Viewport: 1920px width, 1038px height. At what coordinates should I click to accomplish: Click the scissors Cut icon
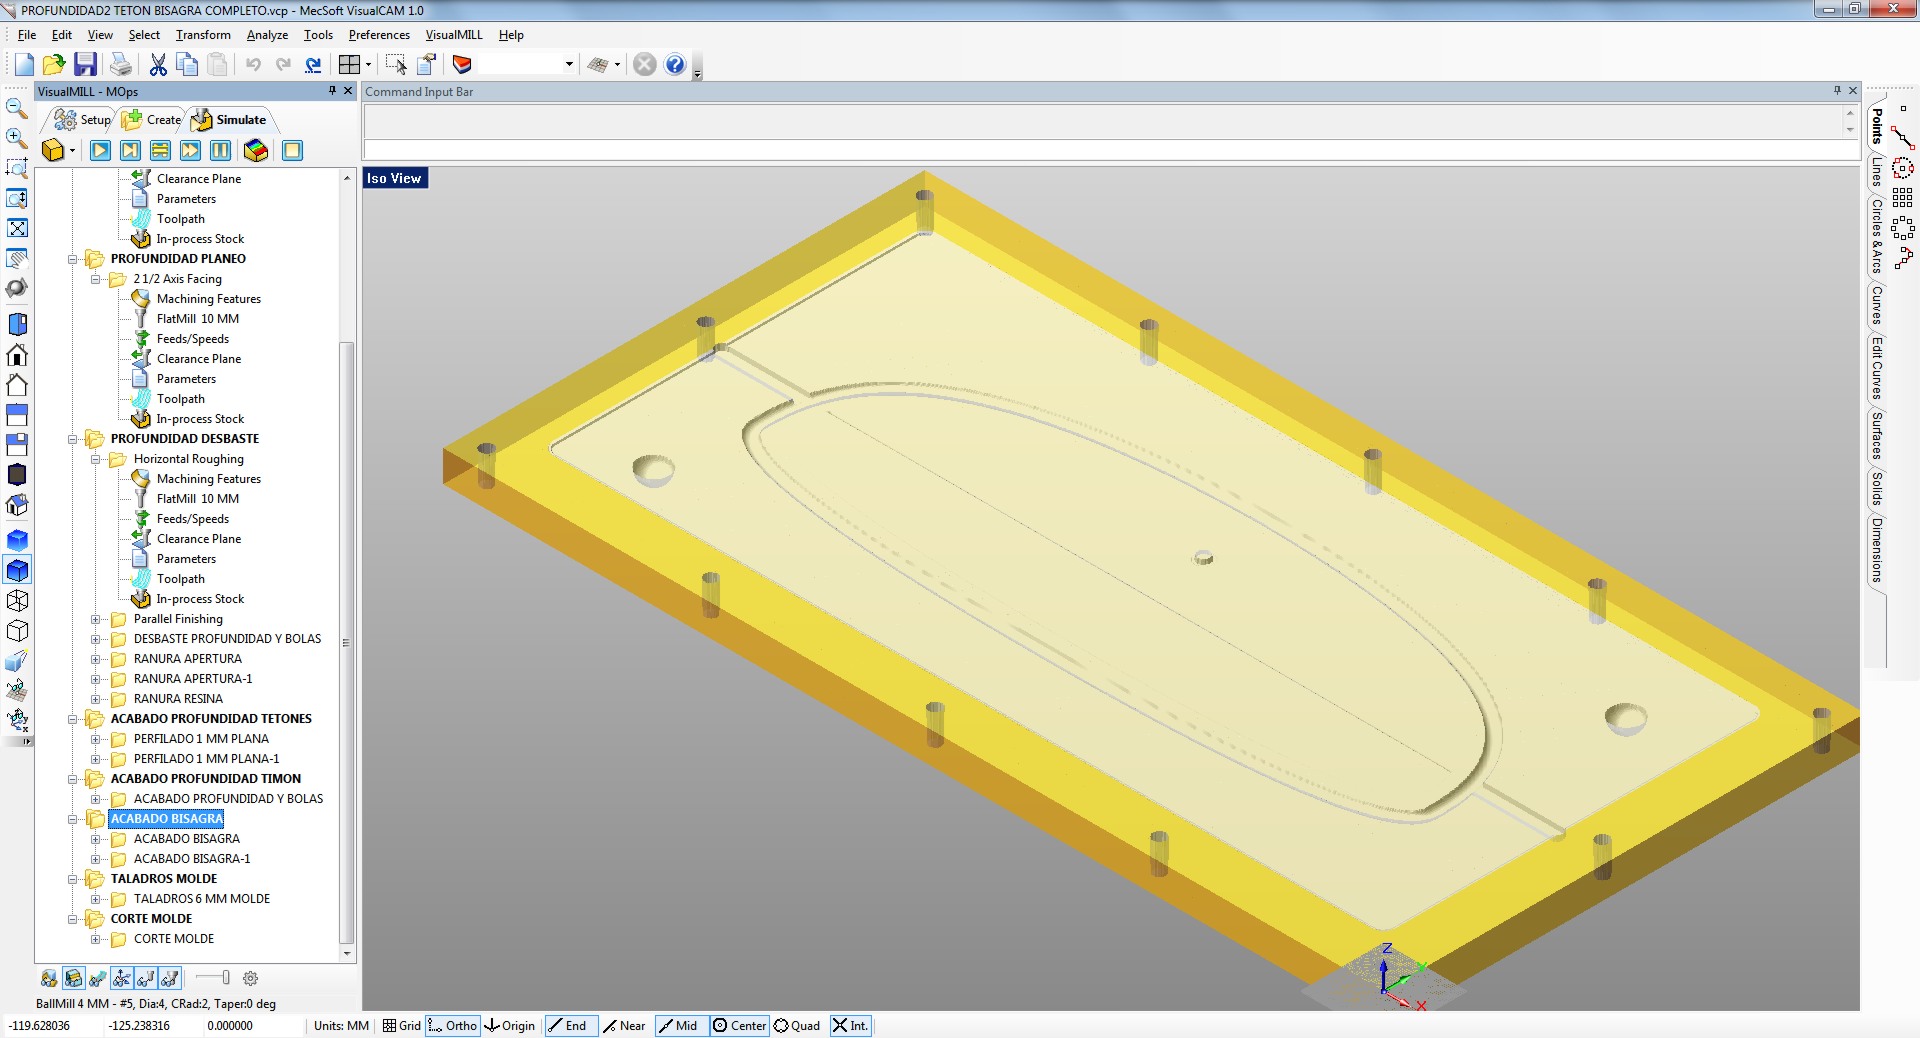pyautogui.click(x=158, y=65)
